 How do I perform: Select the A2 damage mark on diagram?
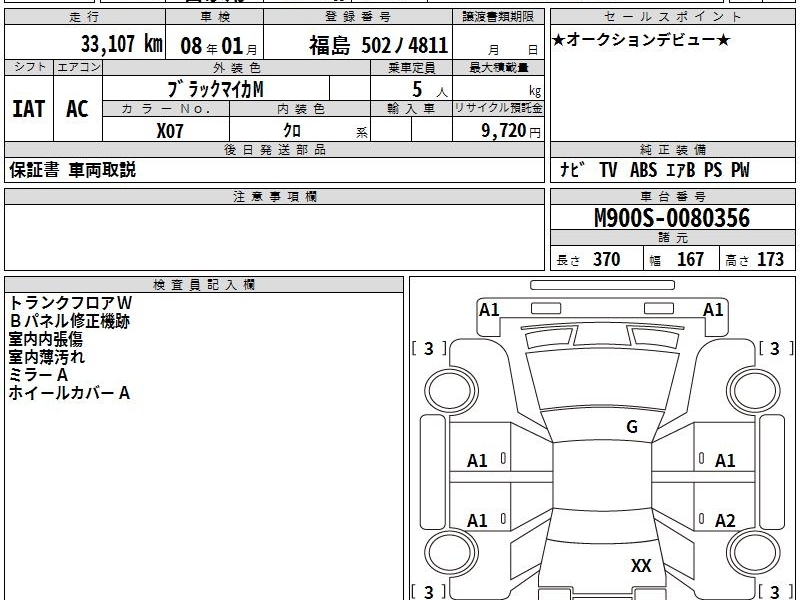coord(724,520)
